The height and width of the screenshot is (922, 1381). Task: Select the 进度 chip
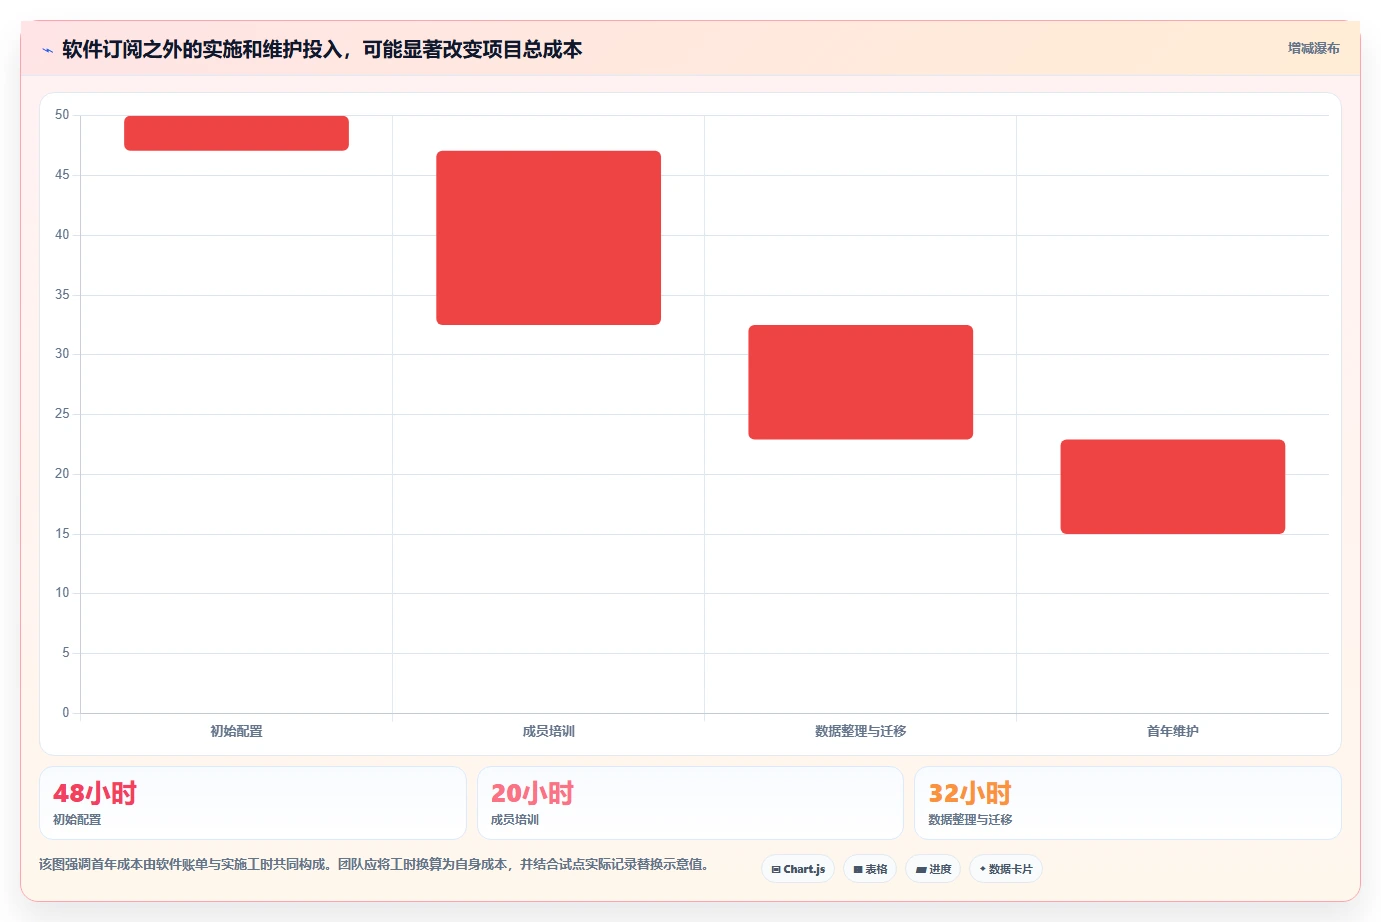tap(933, 869)
